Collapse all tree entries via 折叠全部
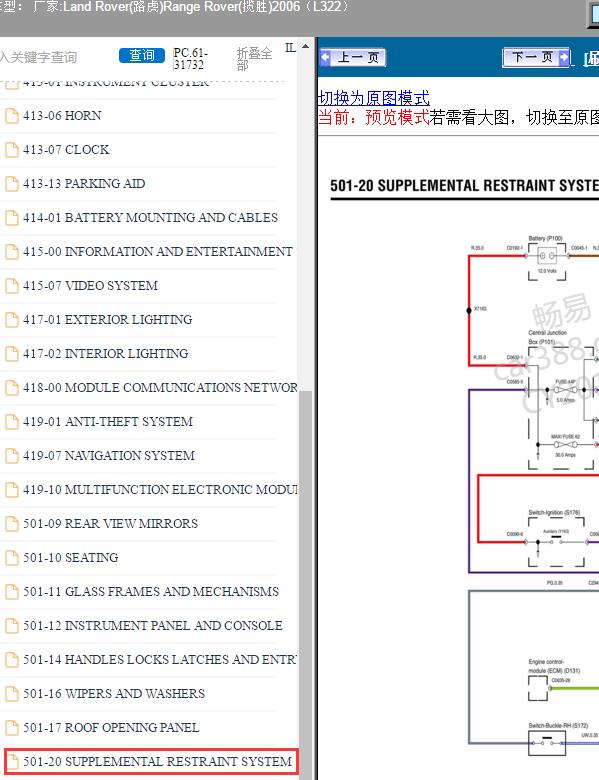This screenshot has height=780, width=599. pos(254,59)
